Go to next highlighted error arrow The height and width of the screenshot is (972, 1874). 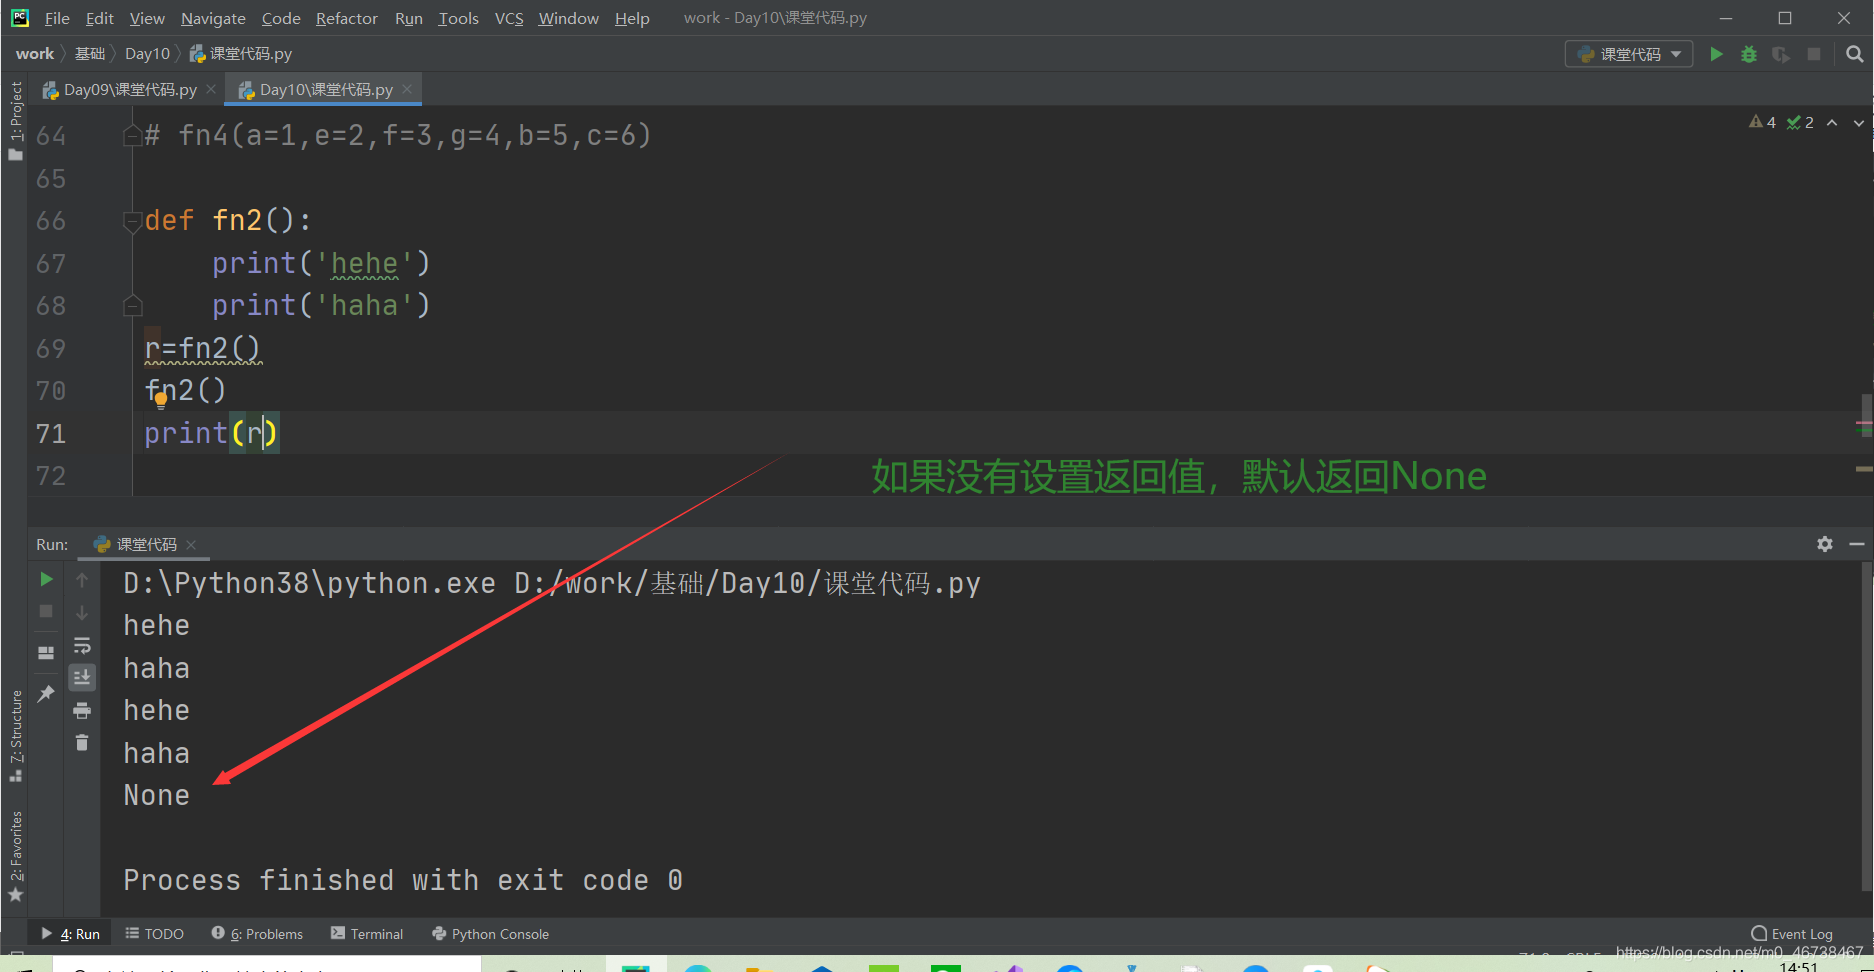[1859, 122]
